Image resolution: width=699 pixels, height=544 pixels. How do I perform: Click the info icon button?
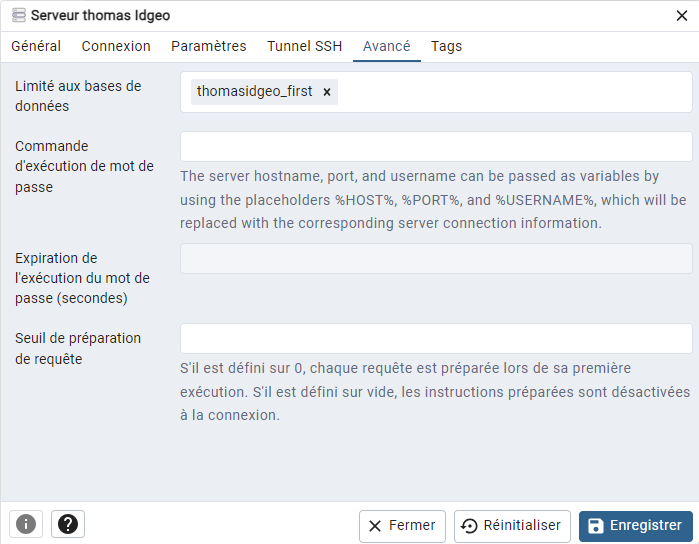pyautogui.click(x=26, y=524)
